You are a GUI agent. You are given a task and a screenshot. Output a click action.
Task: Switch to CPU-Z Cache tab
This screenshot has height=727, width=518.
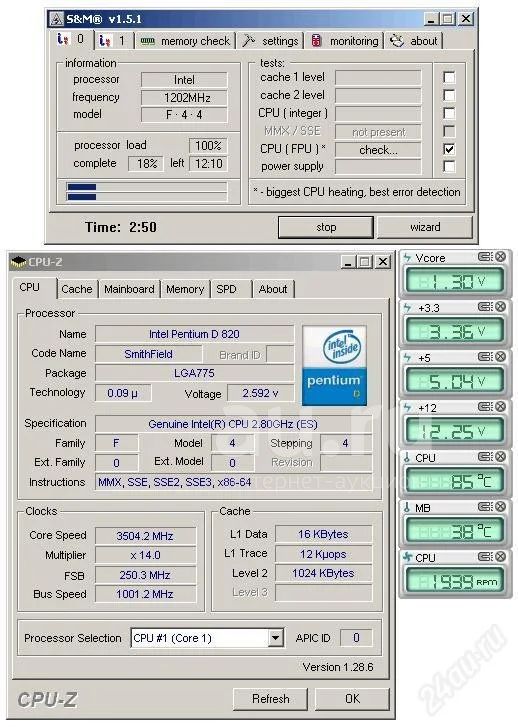pos(77,289)
